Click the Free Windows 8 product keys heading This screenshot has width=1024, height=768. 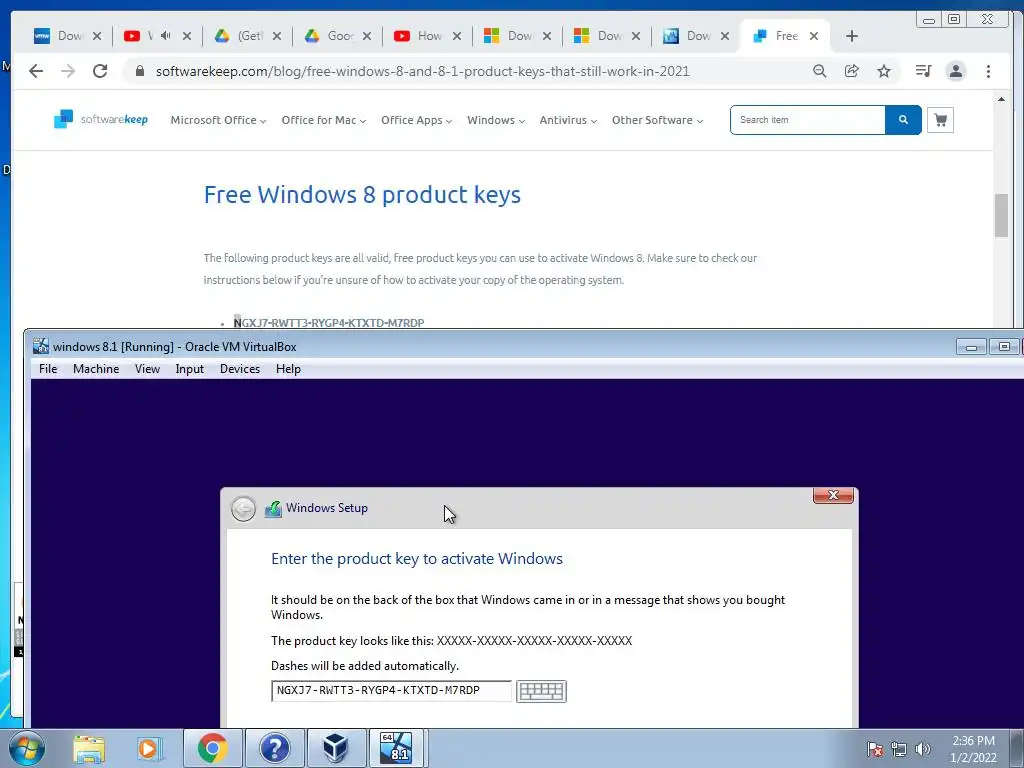(x=362, y=195)
